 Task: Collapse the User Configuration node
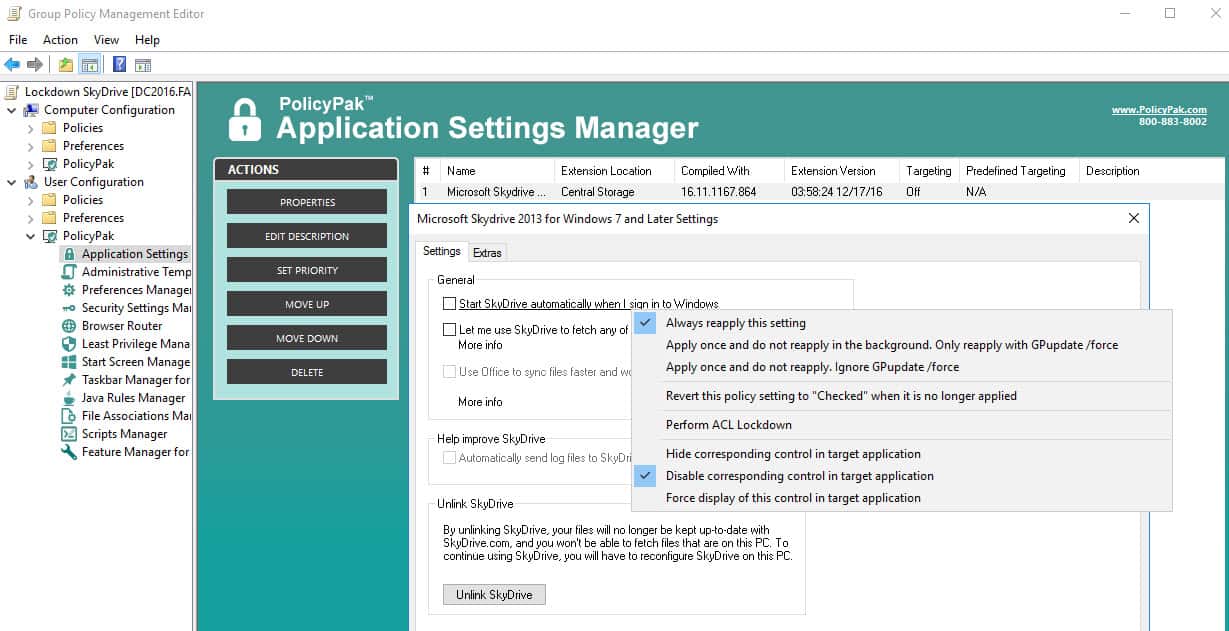(11, 182)
